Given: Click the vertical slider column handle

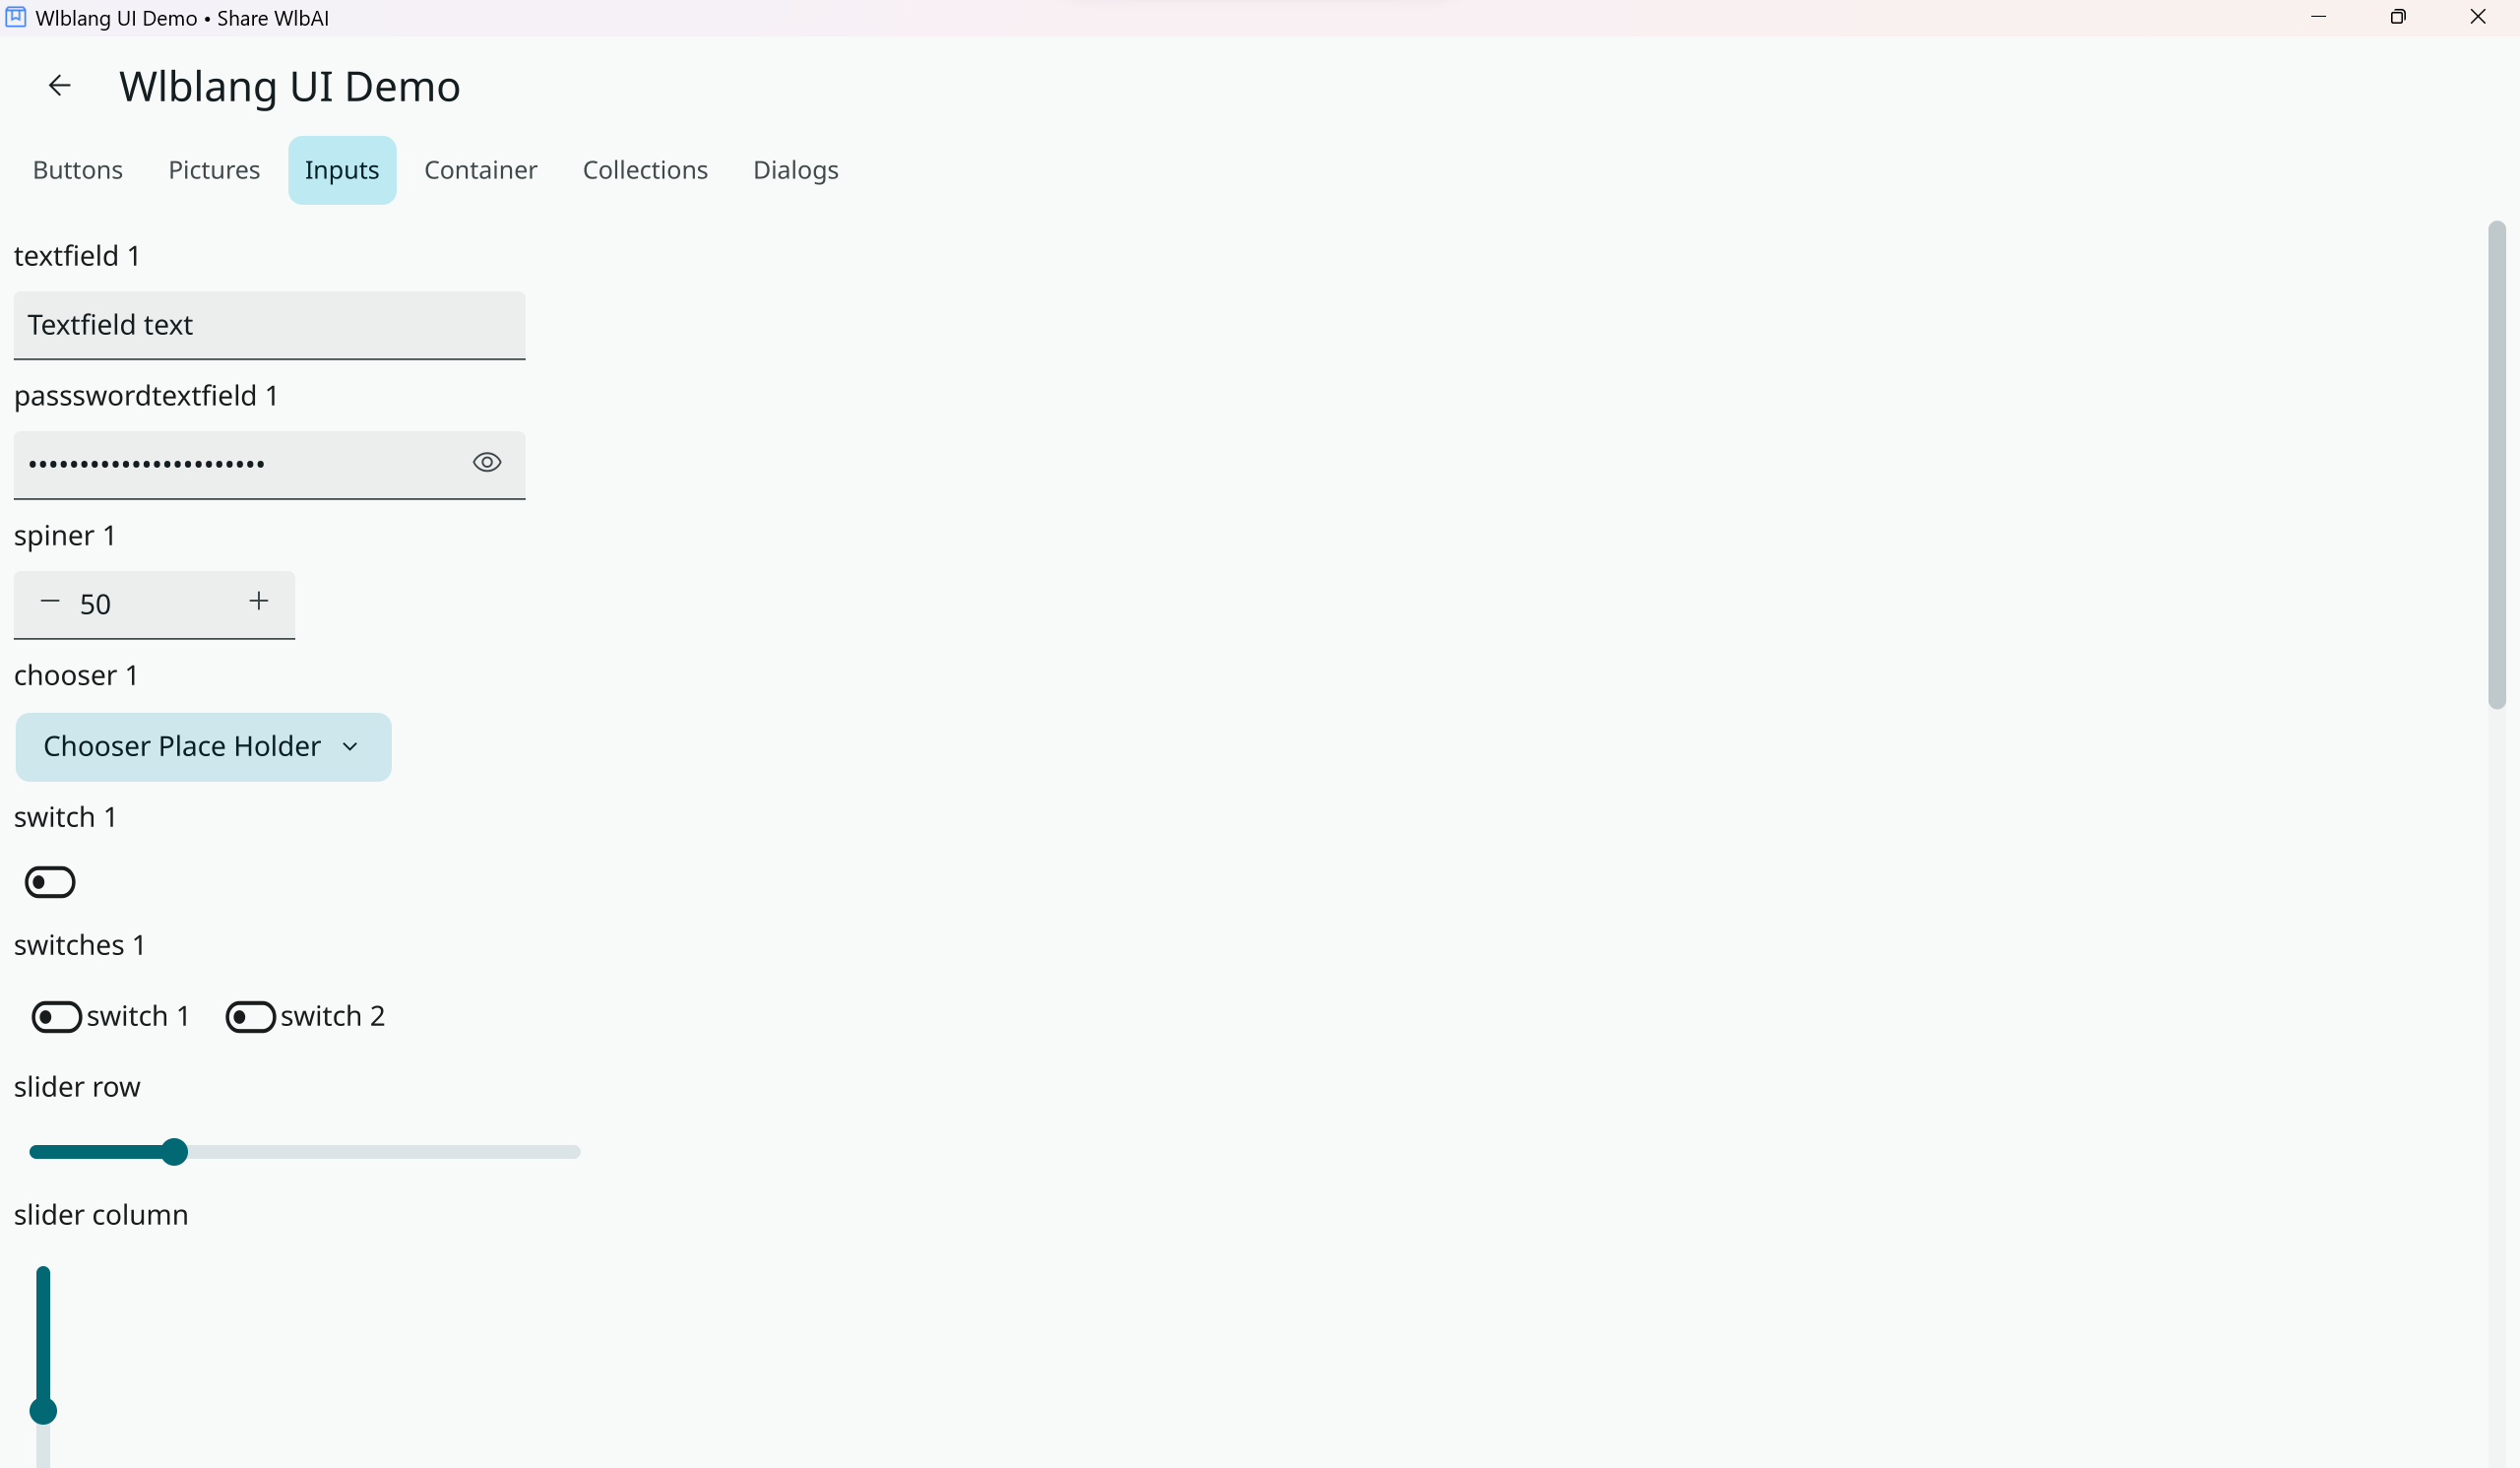Looking at the screenshot, I should point(43,1411).
